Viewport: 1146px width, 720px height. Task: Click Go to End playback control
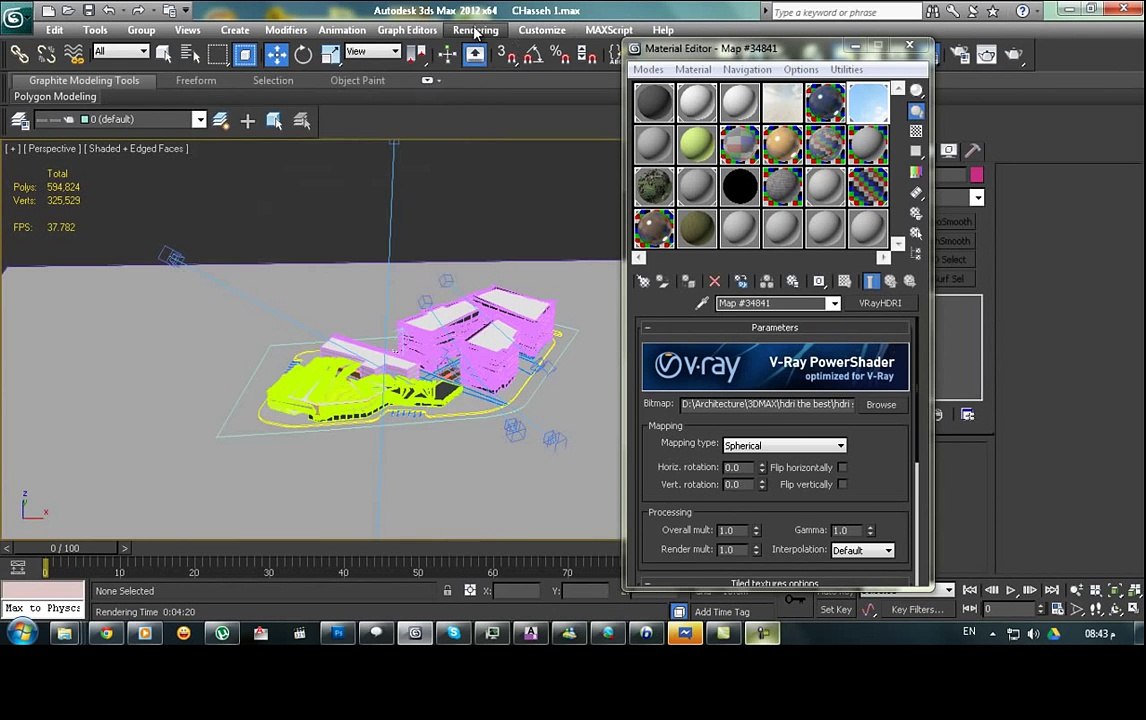[1052, 590]
